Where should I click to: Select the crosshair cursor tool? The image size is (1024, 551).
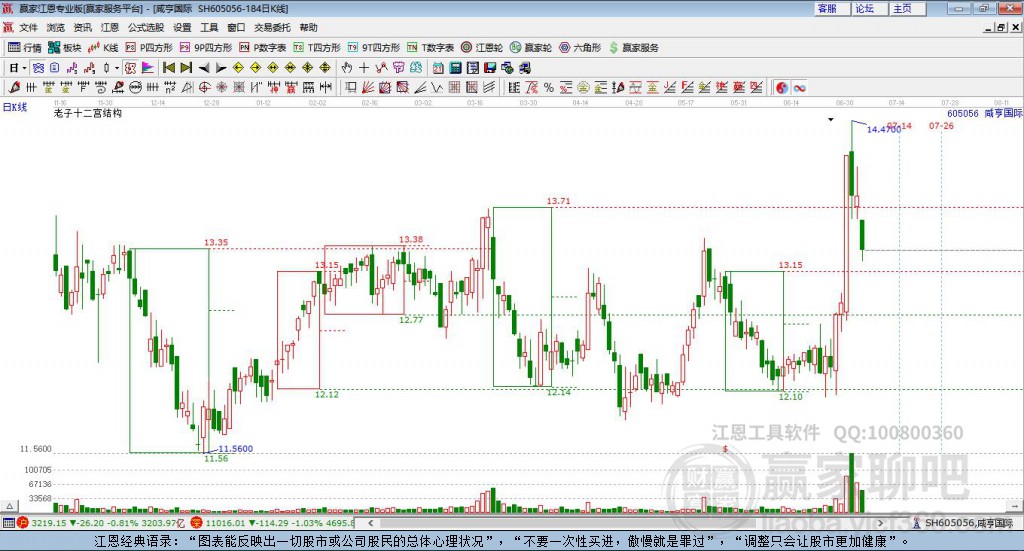tap(364, 68)
